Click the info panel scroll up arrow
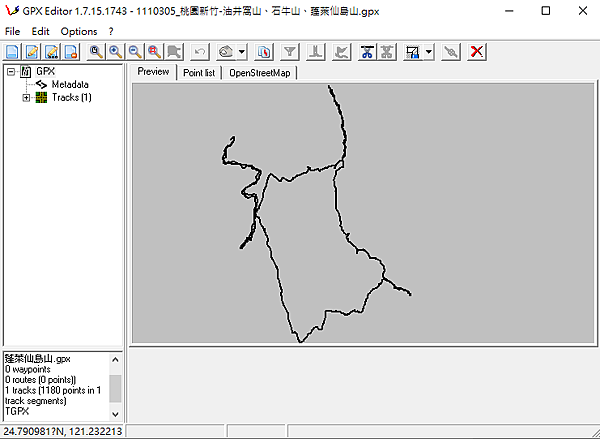The image size is (600, 439). (x=115, y=359)
